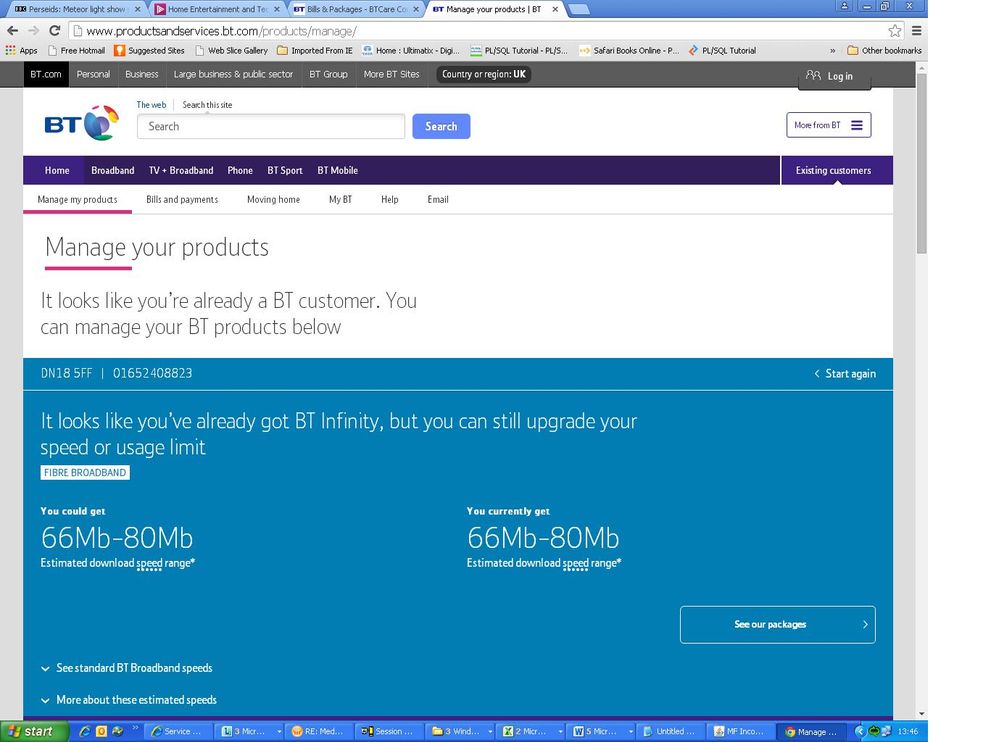The image size is (999, 742).
Task: Open the Windows start button
Action: 34,731
